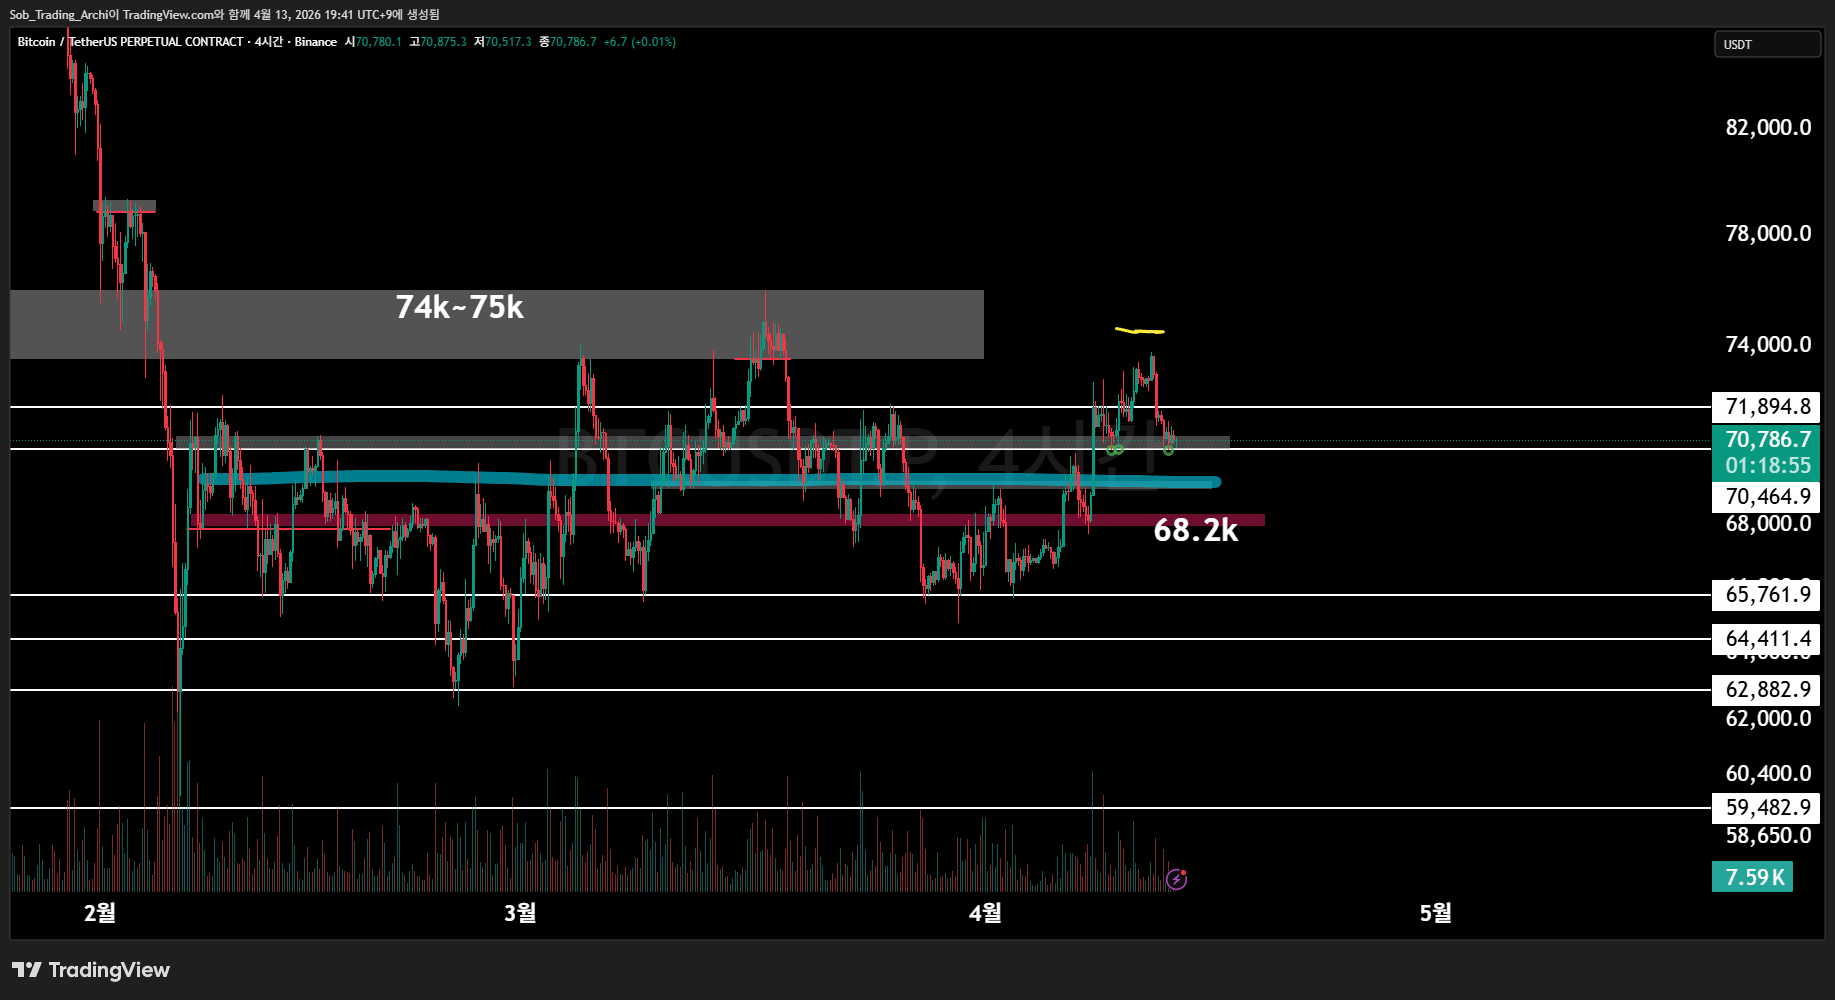
Task: Click the 74,000.0 axis price
Action: 1768,345
